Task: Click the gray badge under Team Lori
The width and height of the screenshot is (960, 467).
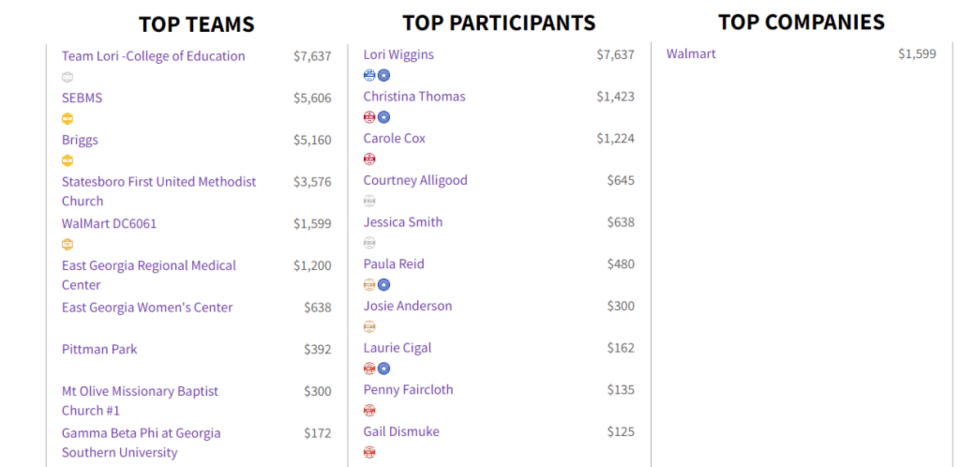Action: coord(67,77)
